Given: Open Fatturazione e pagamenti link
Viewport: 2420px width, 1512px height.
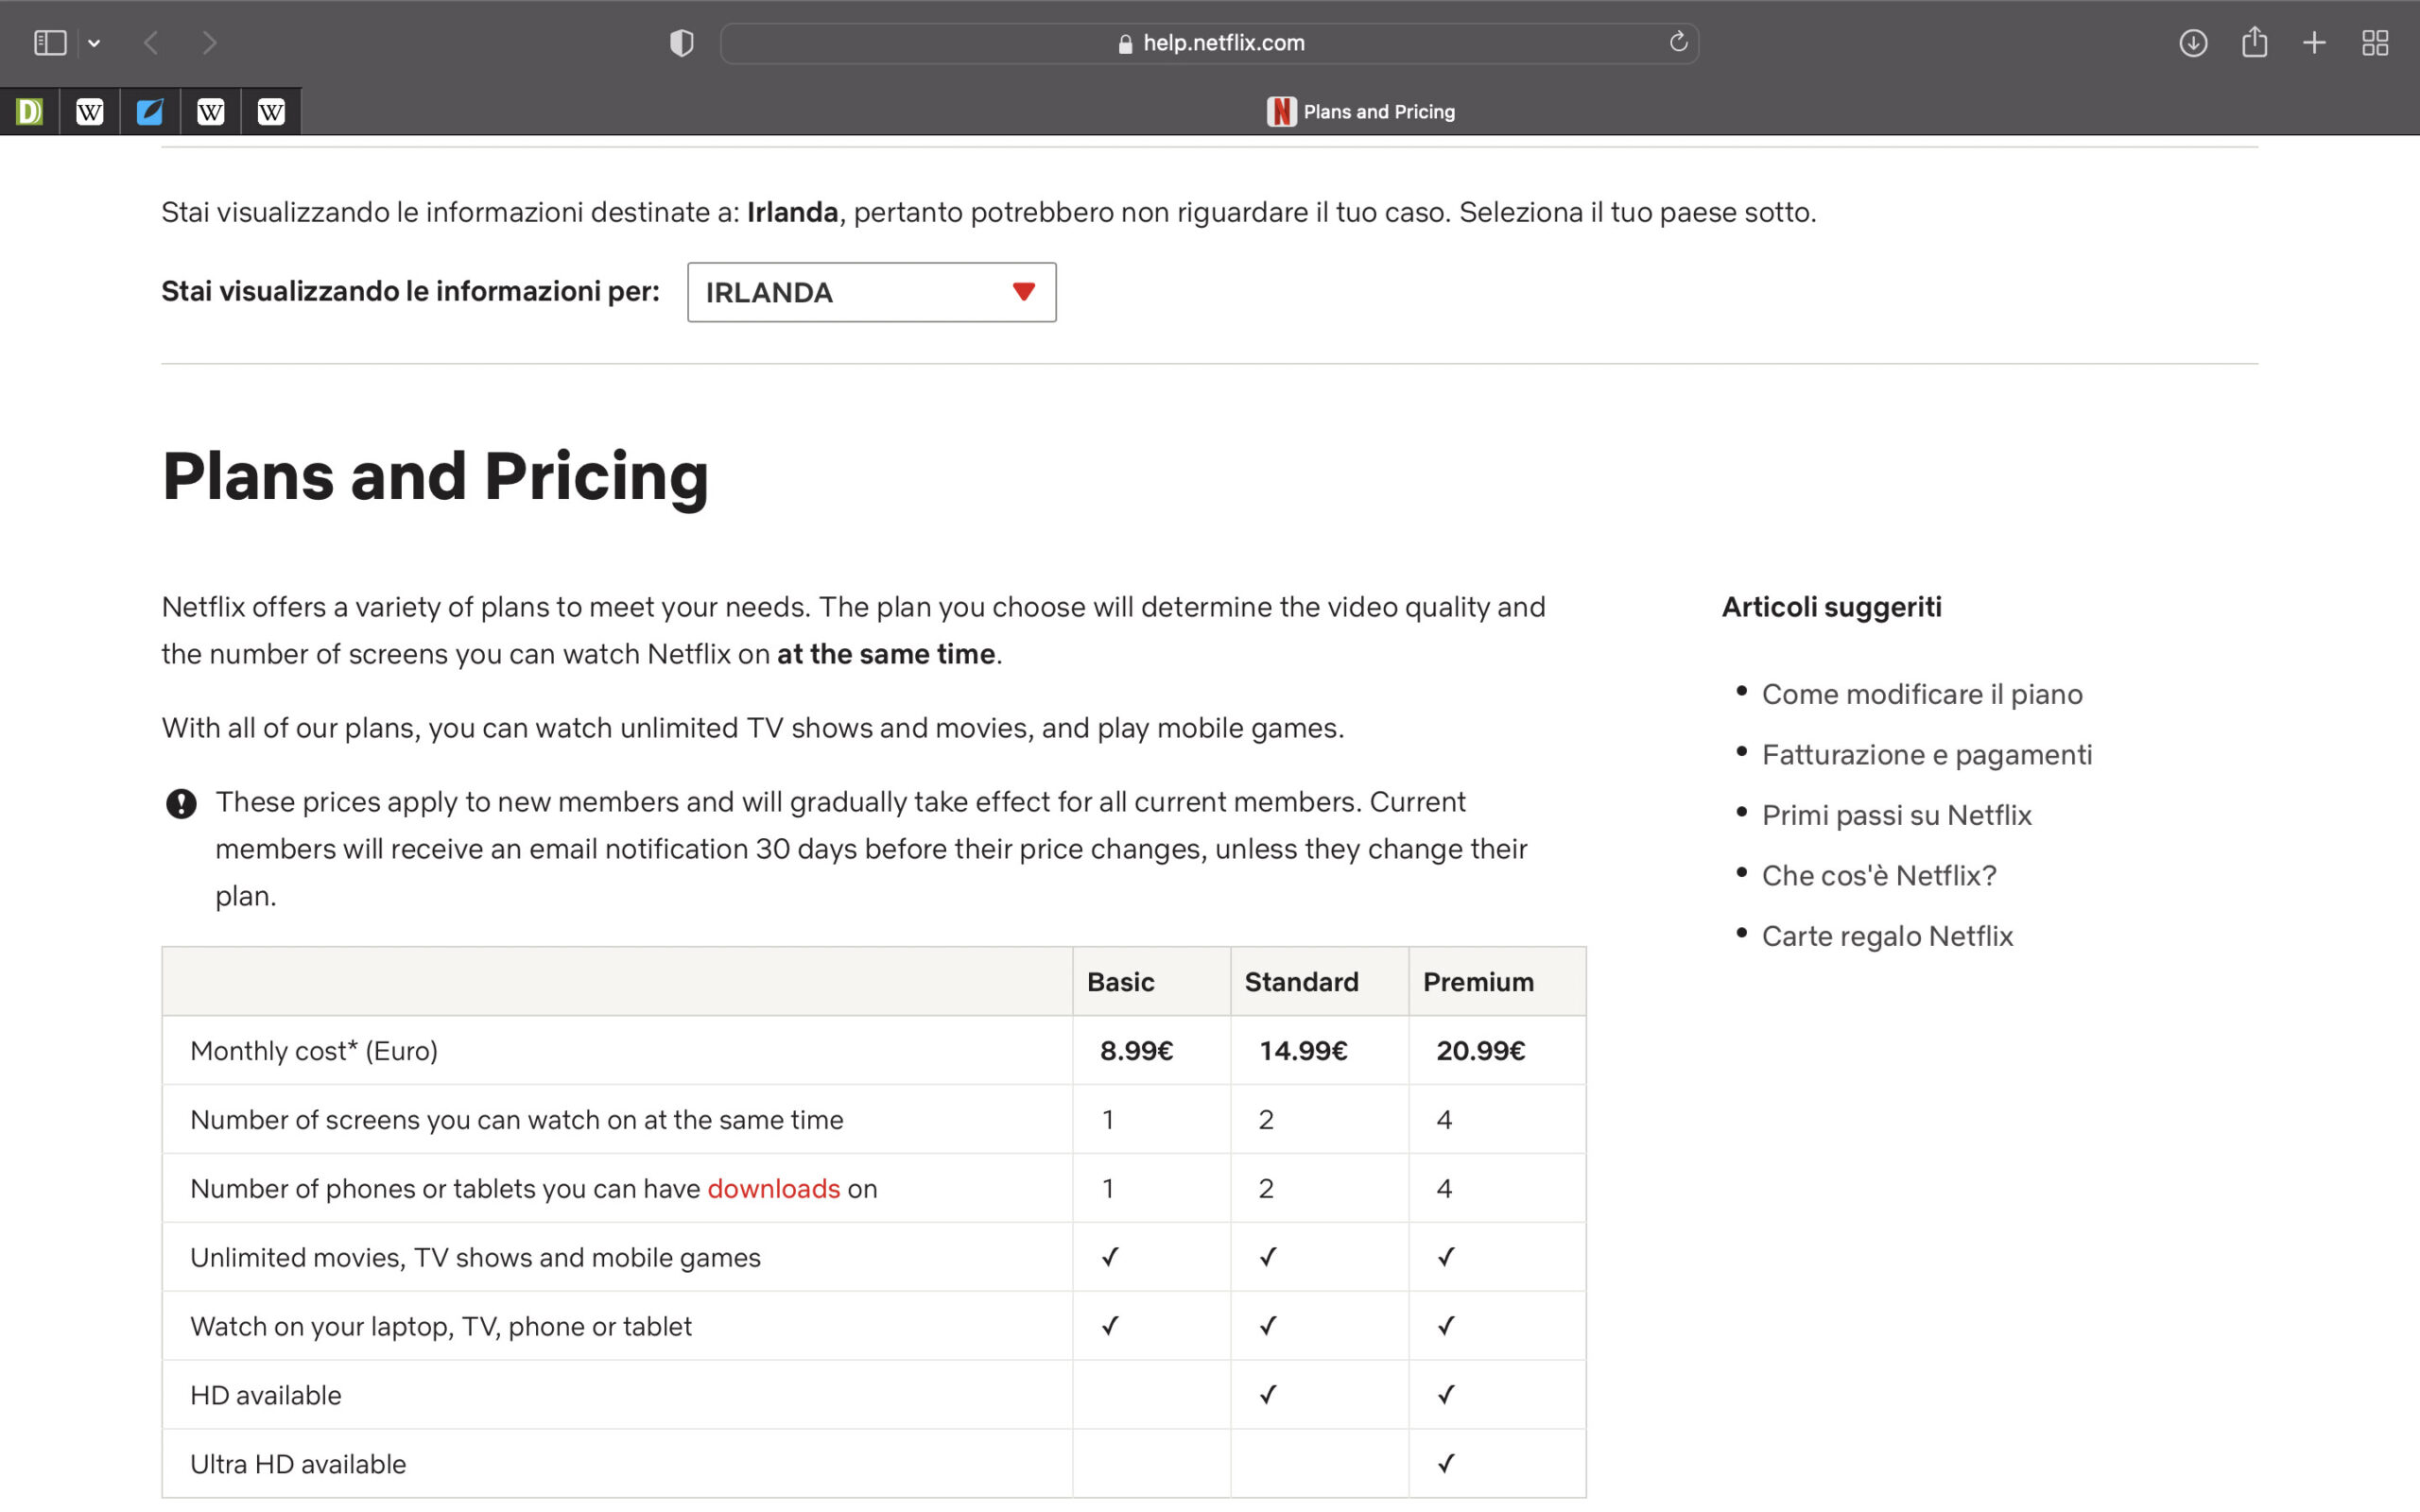Looking at the screenshot, I should coord(1926,755).
